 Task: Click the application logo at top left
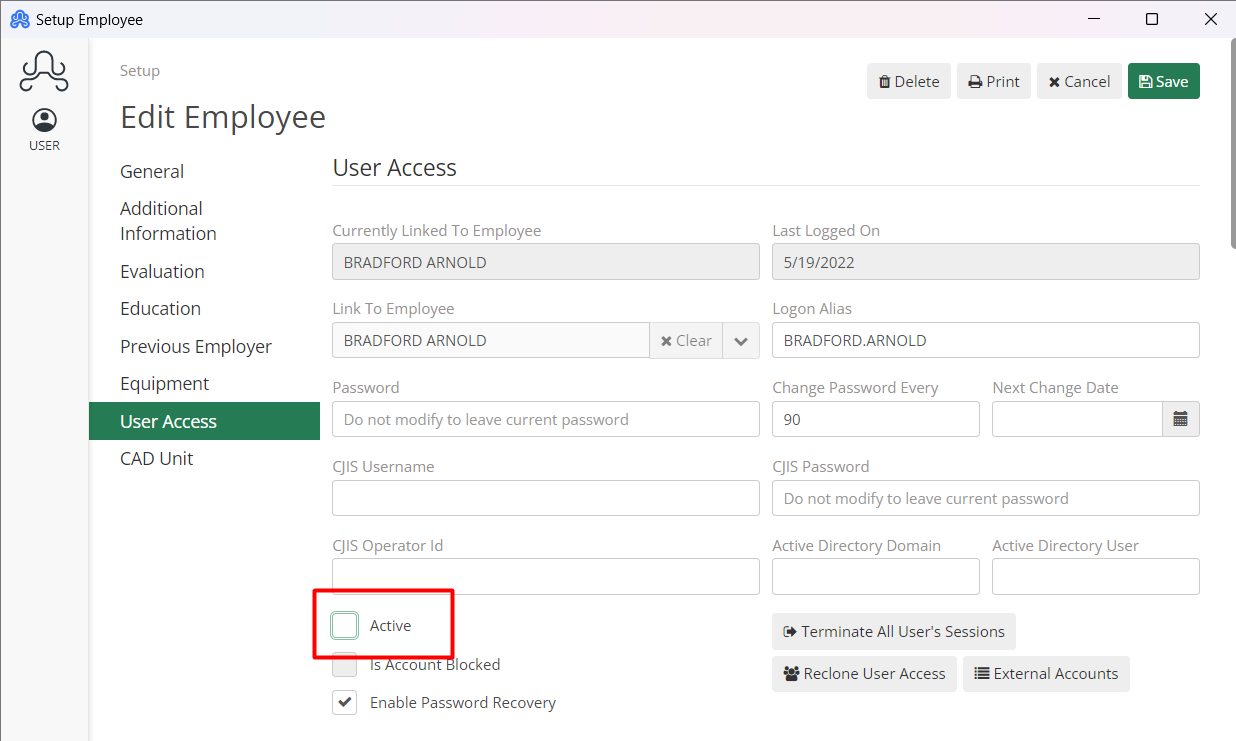coord(44,71)
